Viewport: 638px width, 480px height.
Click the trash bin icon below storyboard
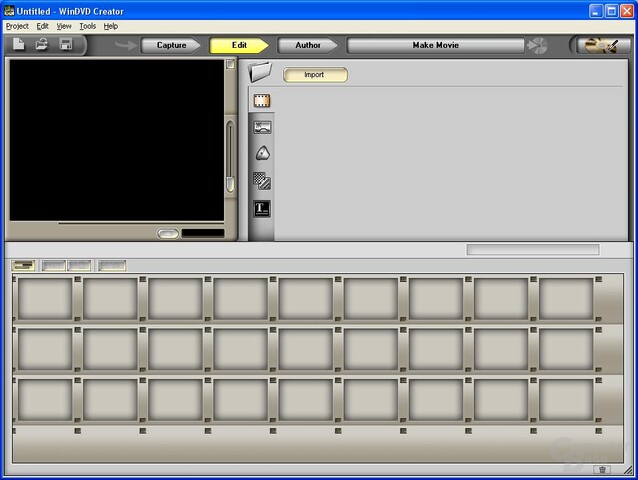coord(602,470)
